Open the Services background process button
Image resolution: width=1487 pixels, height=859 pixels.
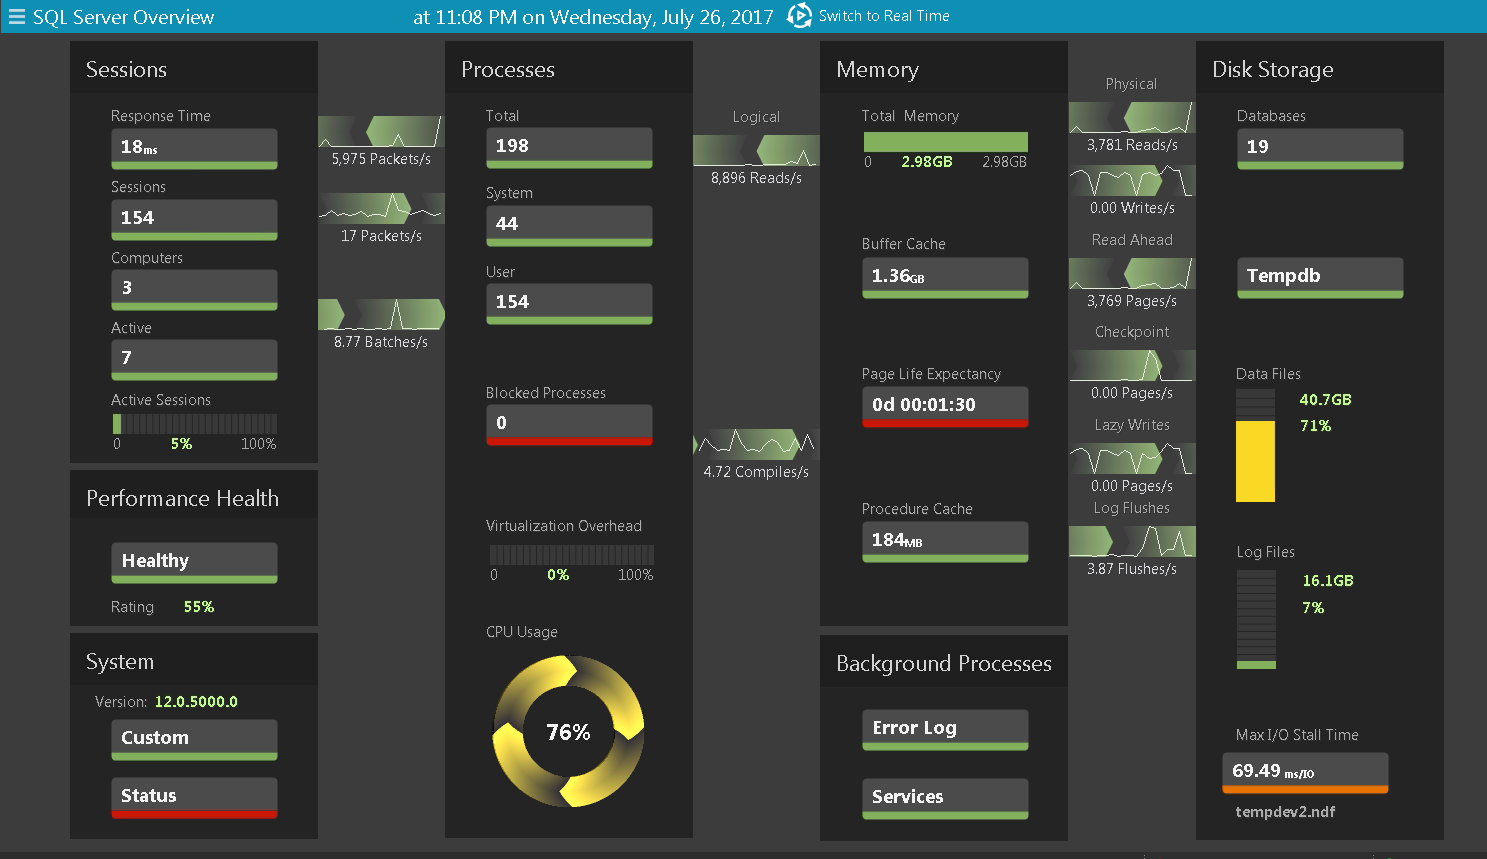[x=945, y=798]
